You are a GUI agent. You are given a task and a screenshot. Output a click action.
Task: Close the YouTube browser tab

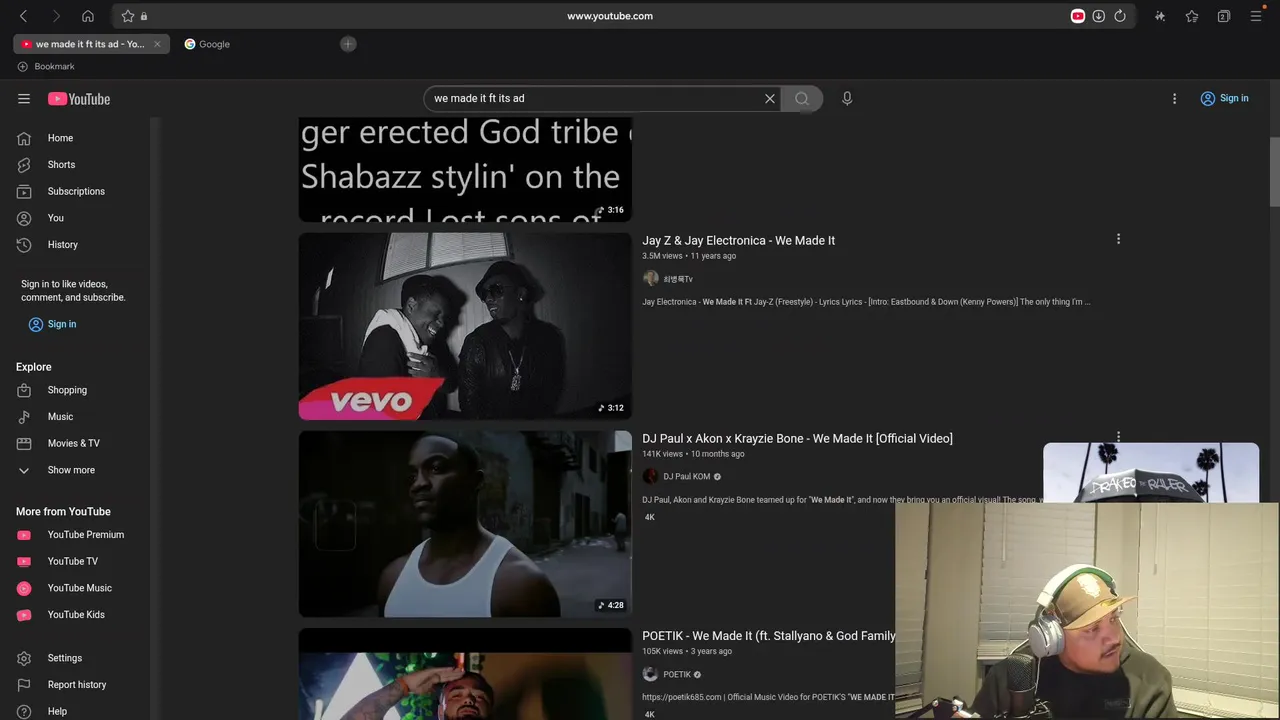pos(157,44)
